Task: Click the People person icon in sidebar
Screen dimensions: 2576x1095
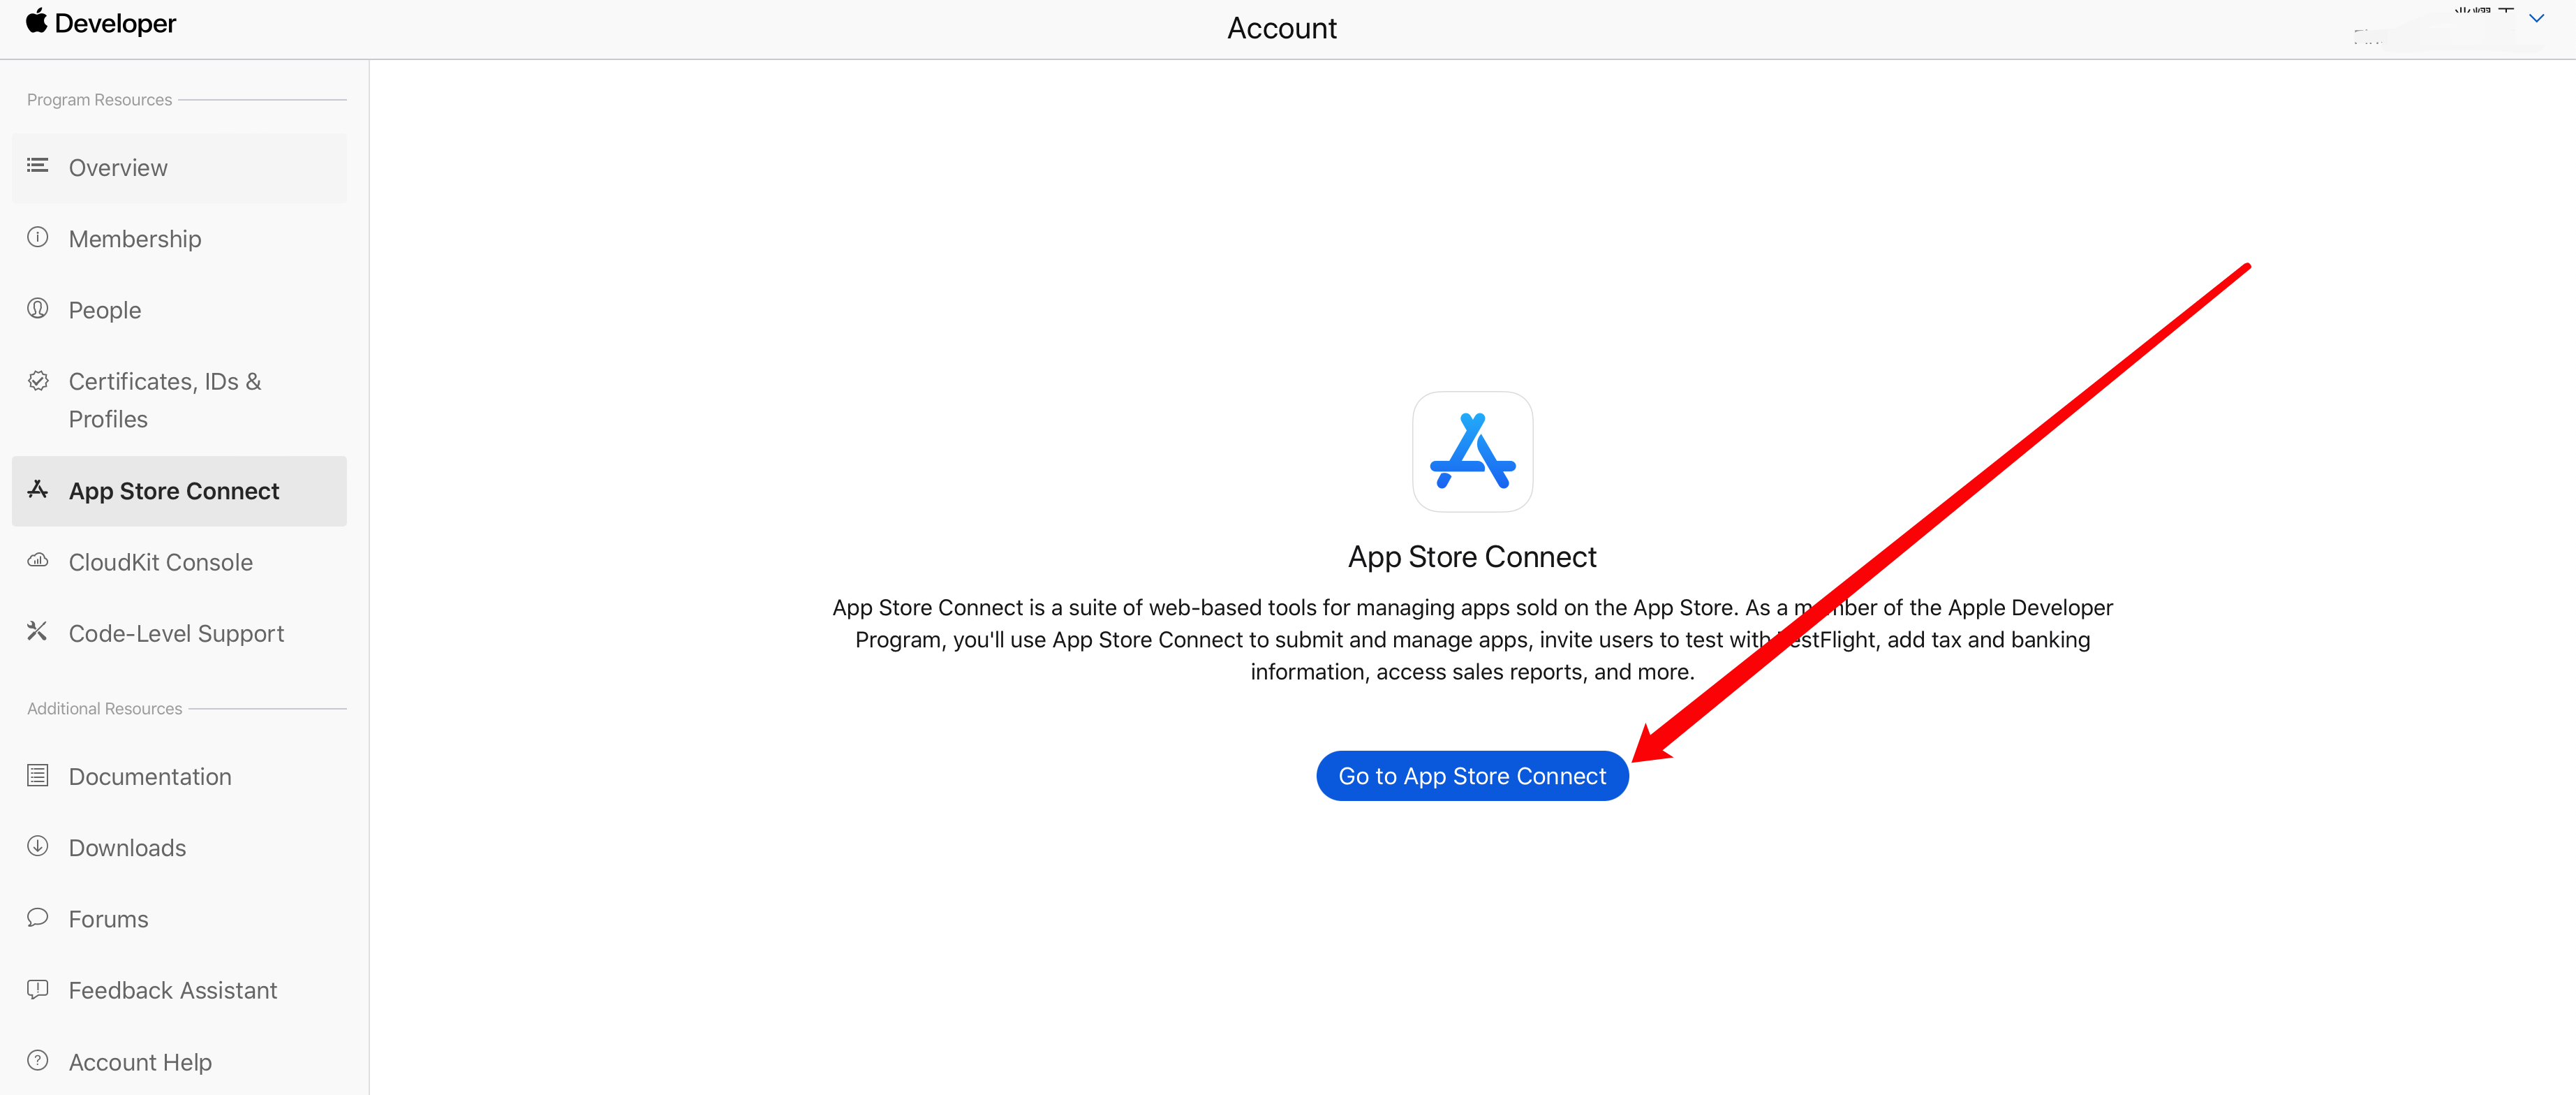Action: coord(37,308)
